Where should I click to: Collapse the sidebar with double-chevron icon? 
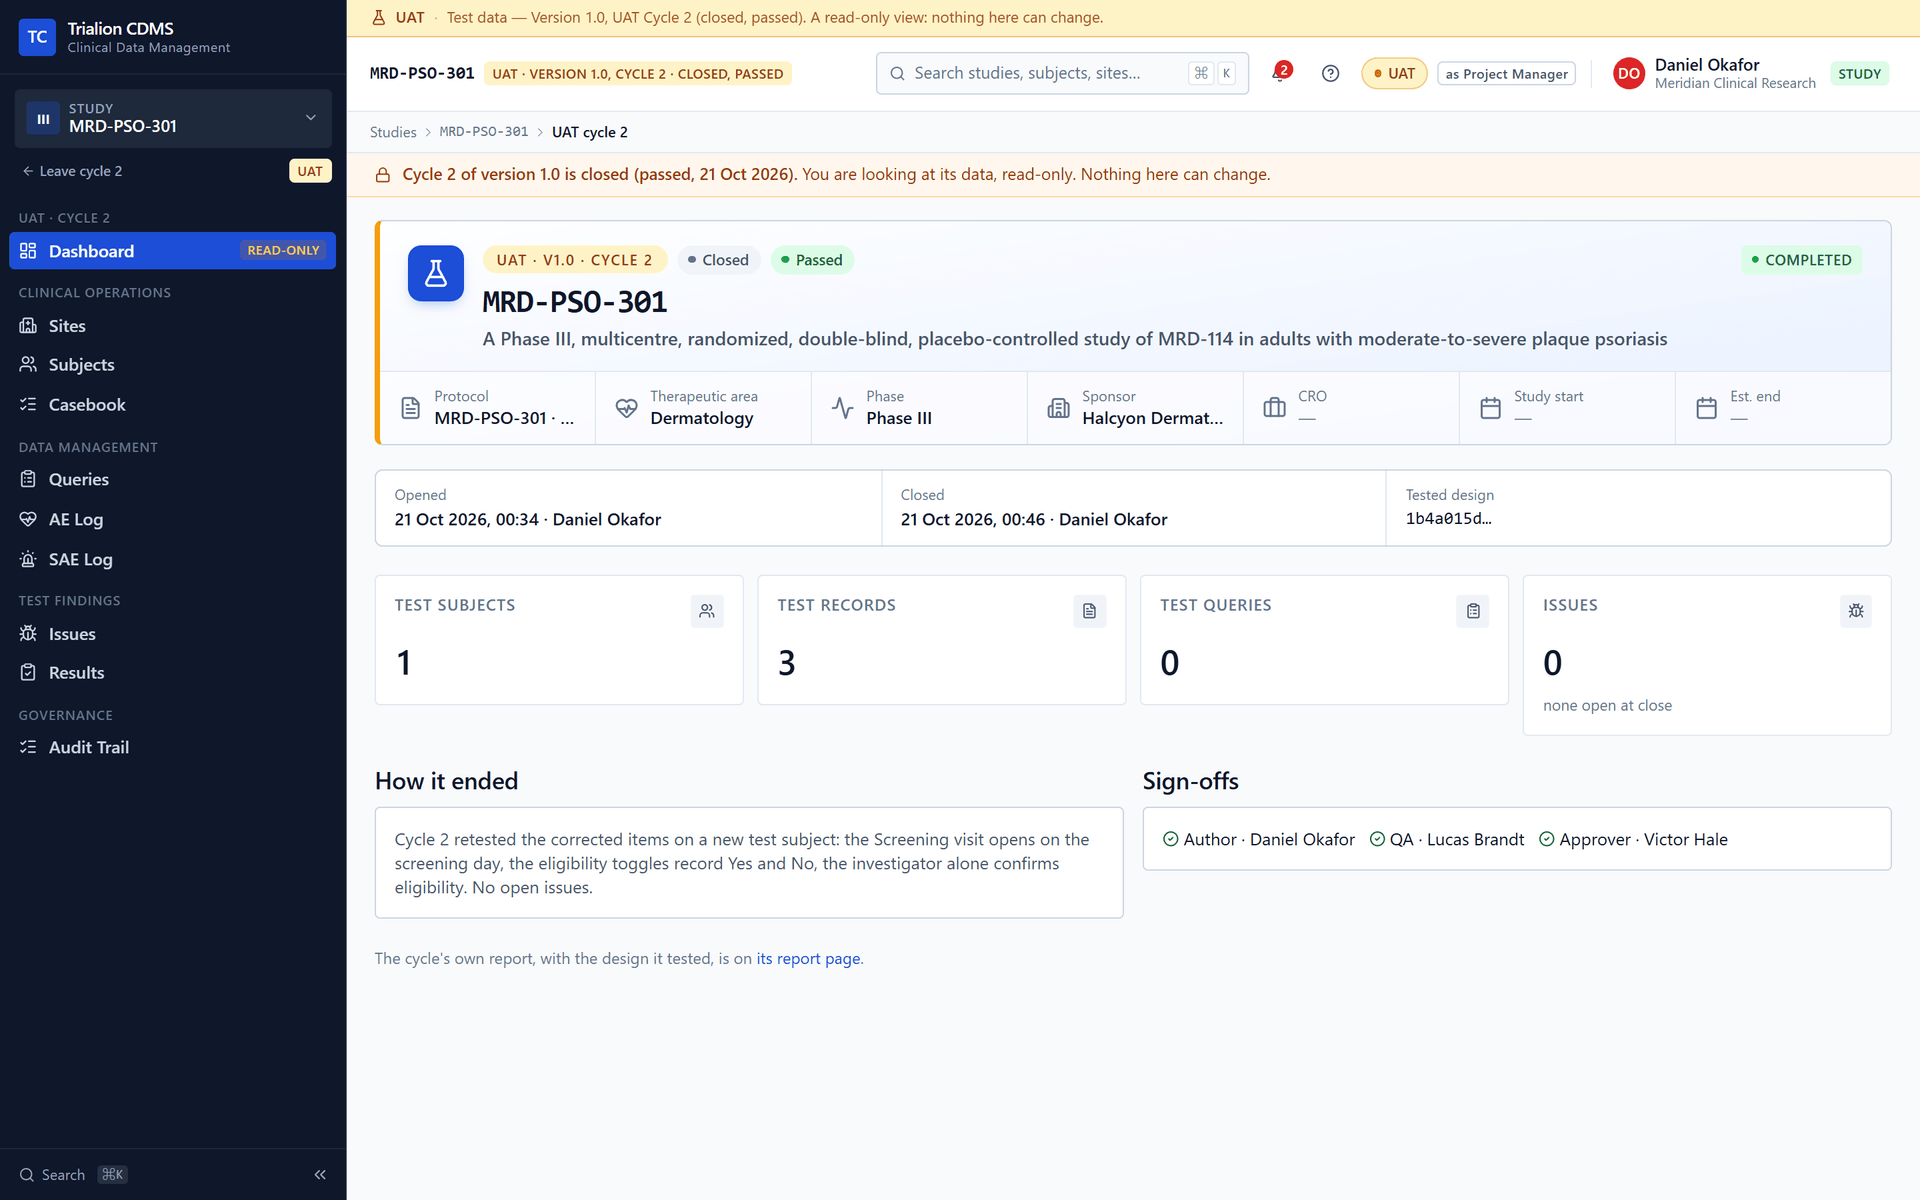[320, 1174]
